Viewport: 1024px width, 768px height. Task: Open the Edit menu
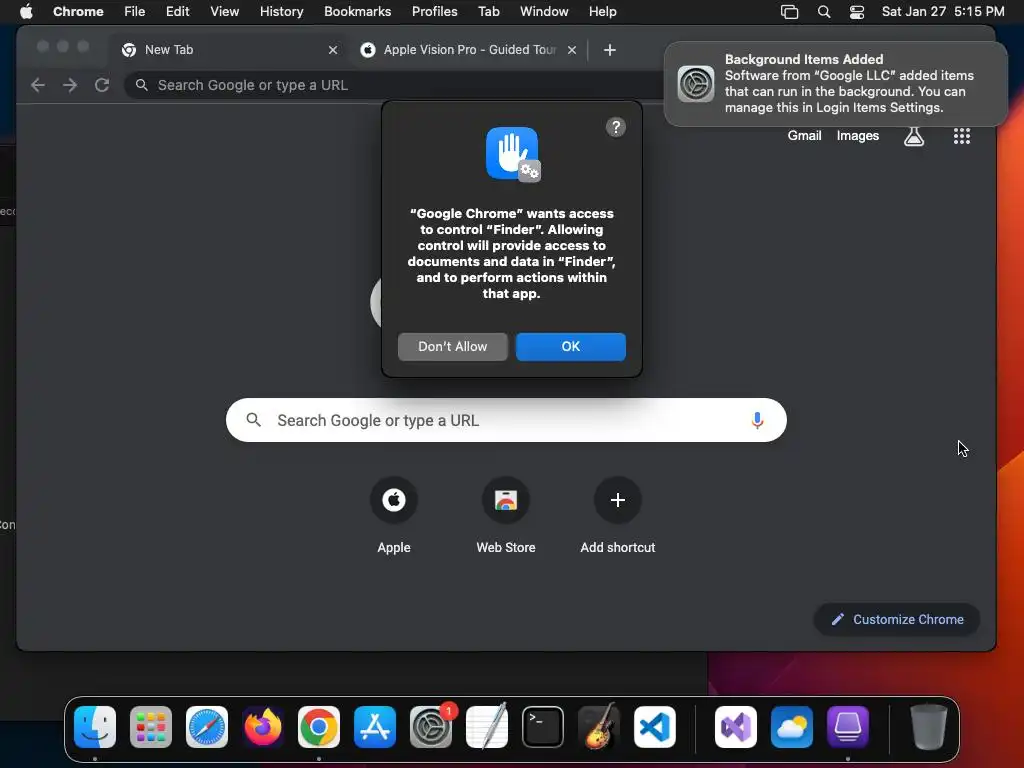point(177,11)
